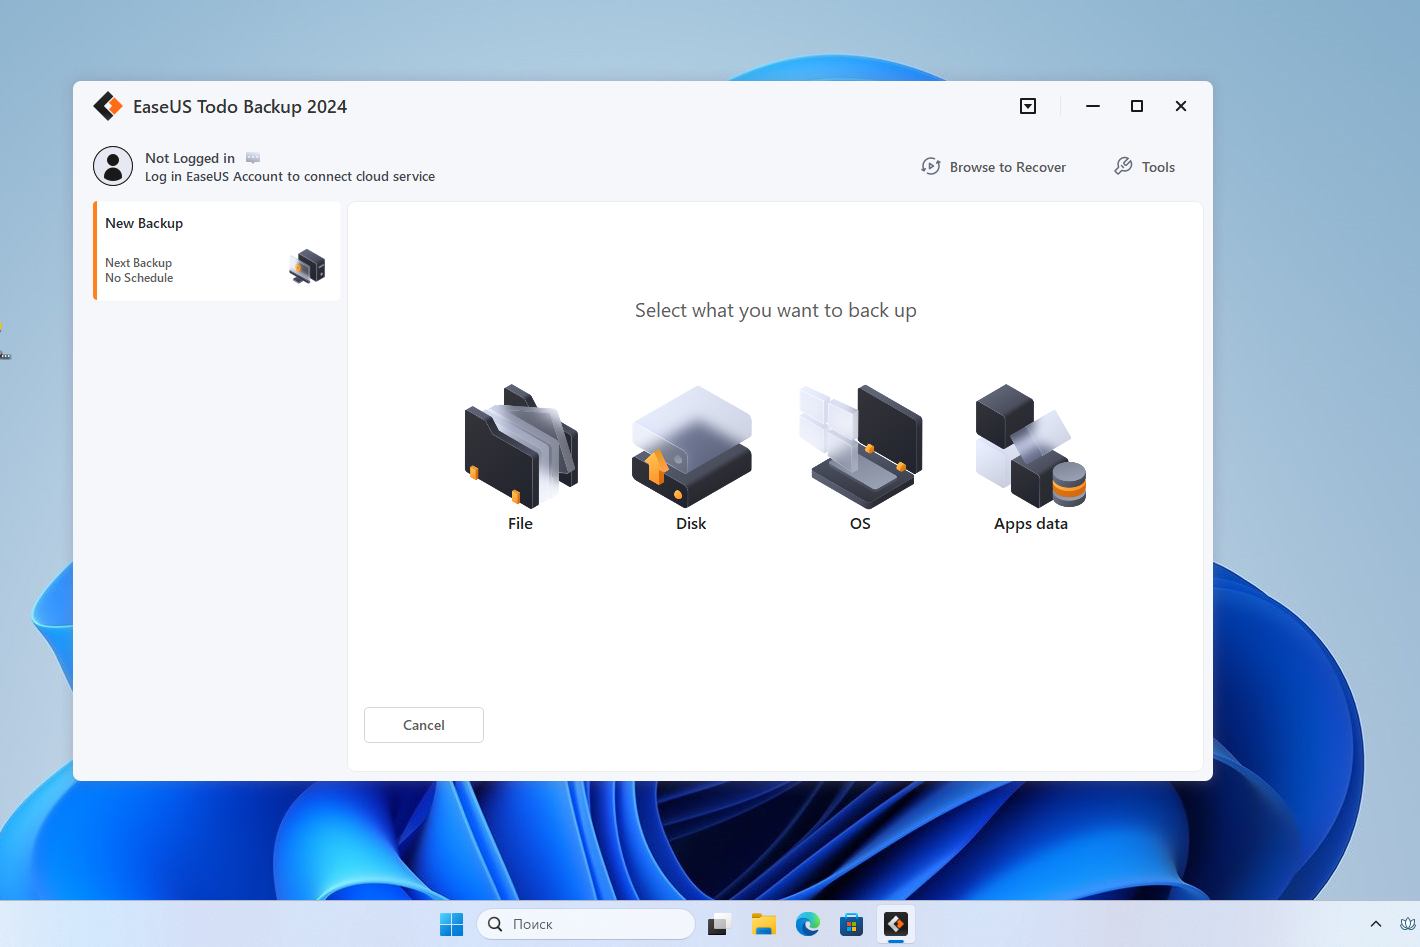Choose OS backup option
Screen dimensions: 1420x947
(860, 458)
